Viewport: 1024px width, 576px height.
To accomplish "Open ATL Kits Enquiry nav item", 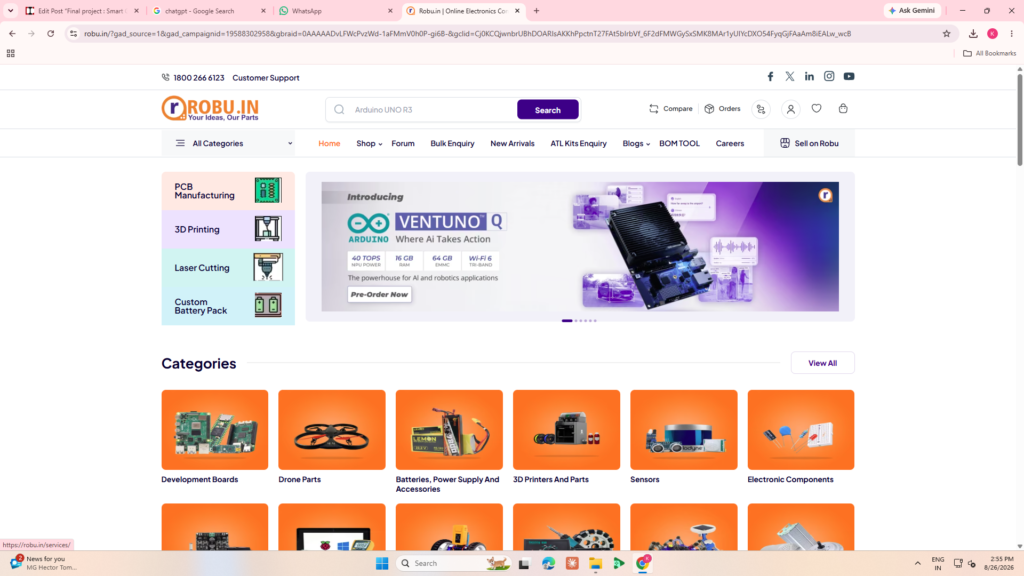I will (578, 144).
